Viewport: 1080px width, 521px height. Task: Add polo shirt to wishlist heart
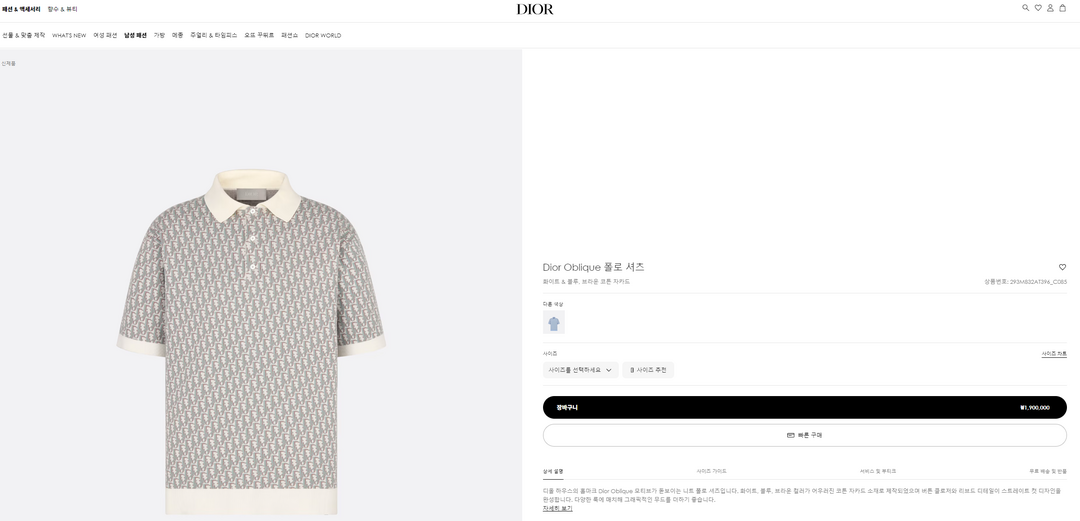tap(1062, 267)
